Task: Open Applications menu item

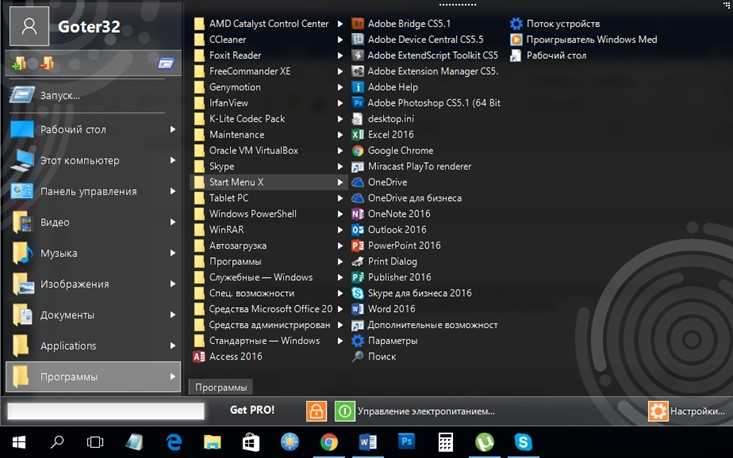Action: (93, 346)
